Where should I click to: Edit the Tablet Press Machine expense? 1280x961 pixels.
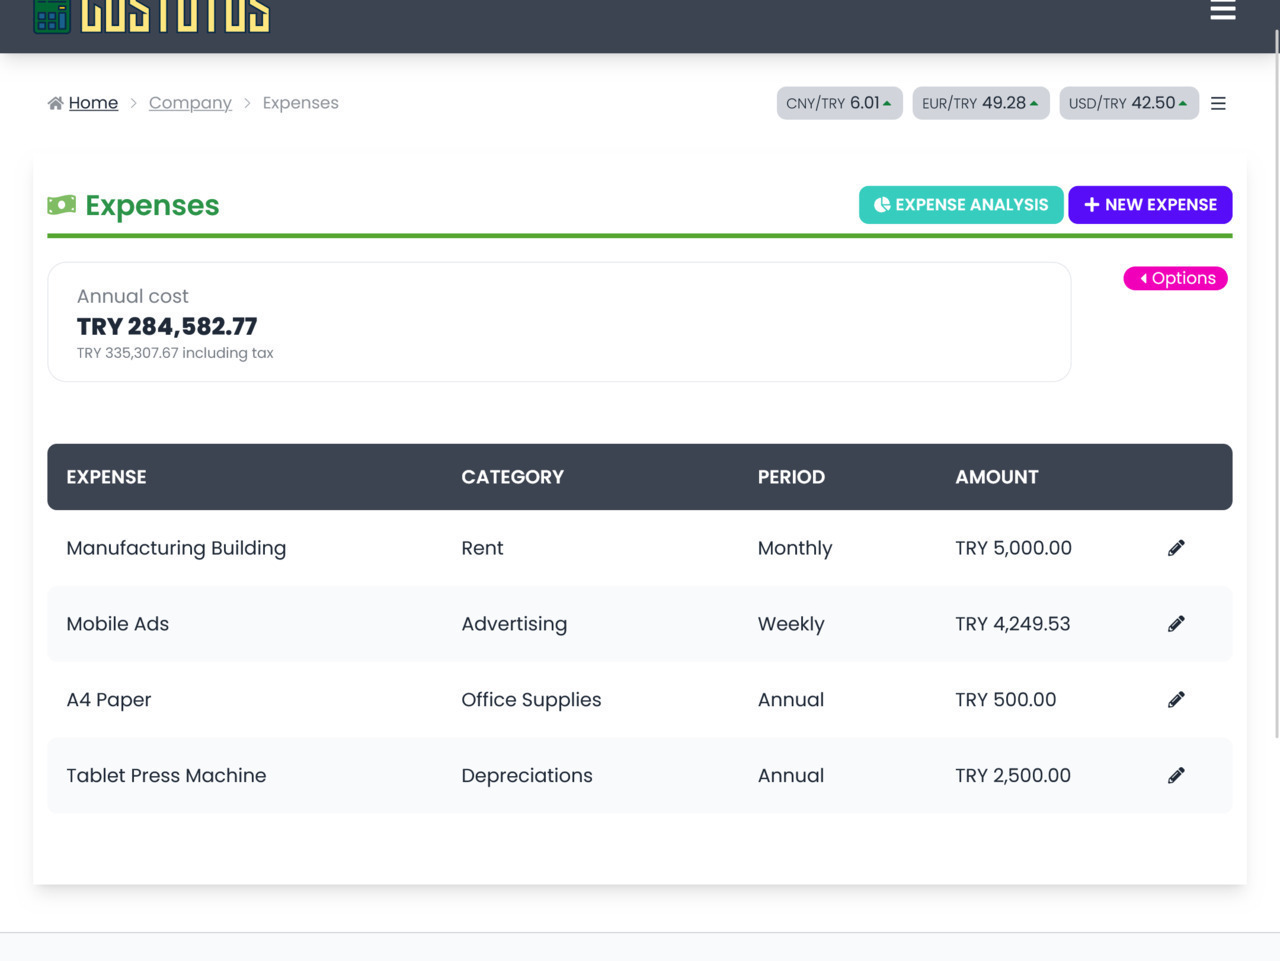point(1176,776)
